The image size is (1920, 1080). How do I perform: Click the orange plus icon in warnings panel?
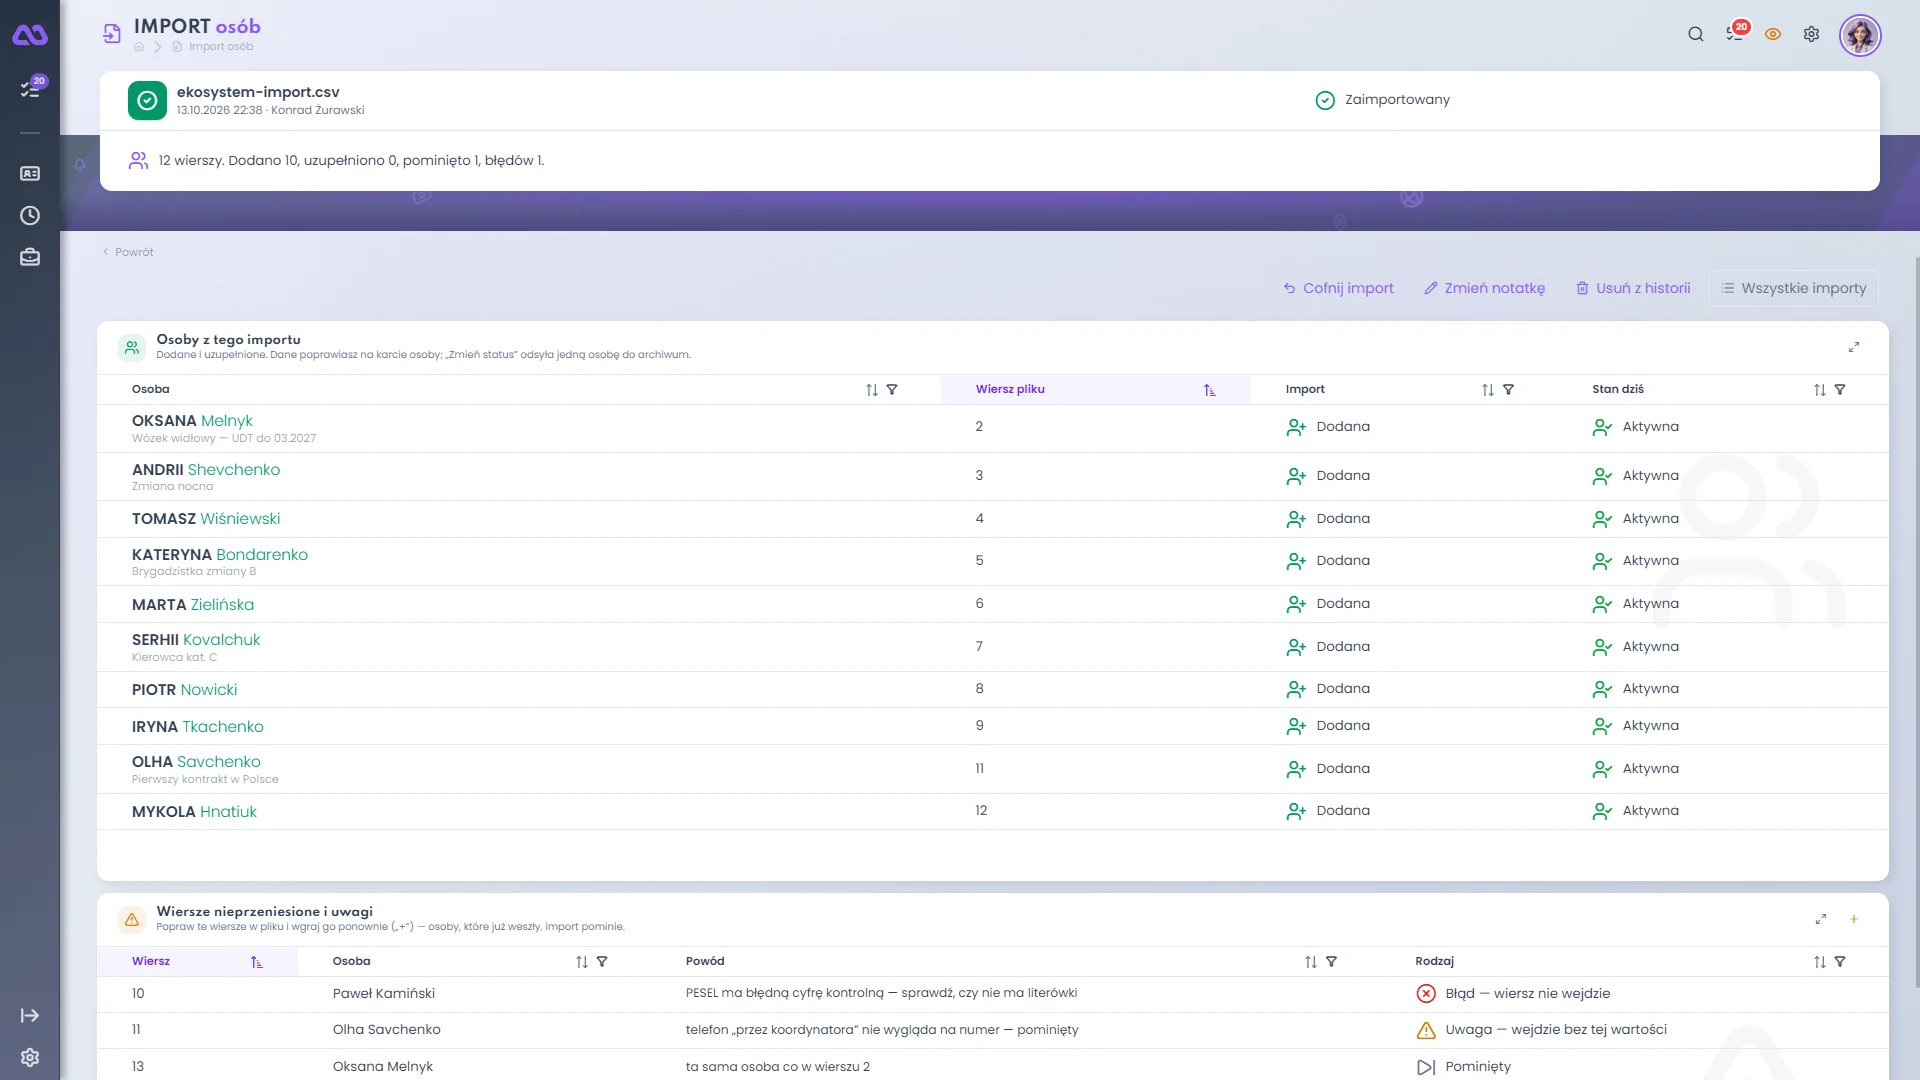[1854, 919]
